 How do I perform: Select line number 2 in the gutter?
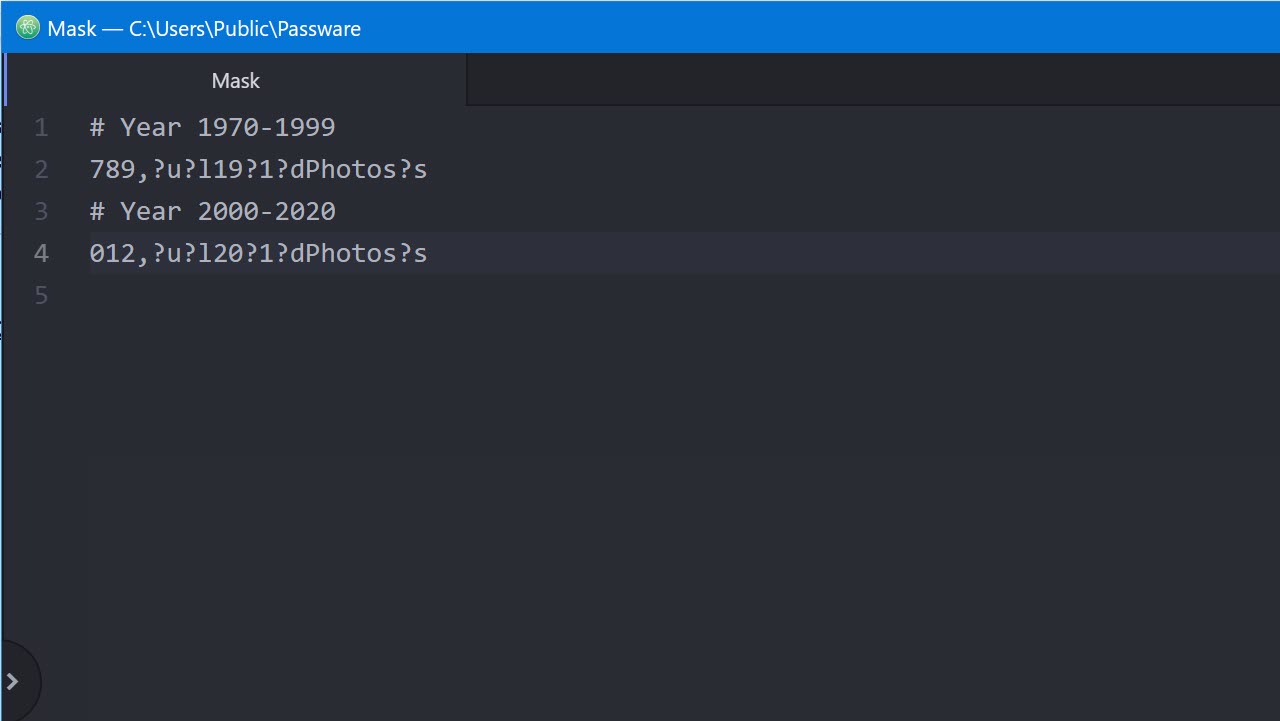click(41, 169)
